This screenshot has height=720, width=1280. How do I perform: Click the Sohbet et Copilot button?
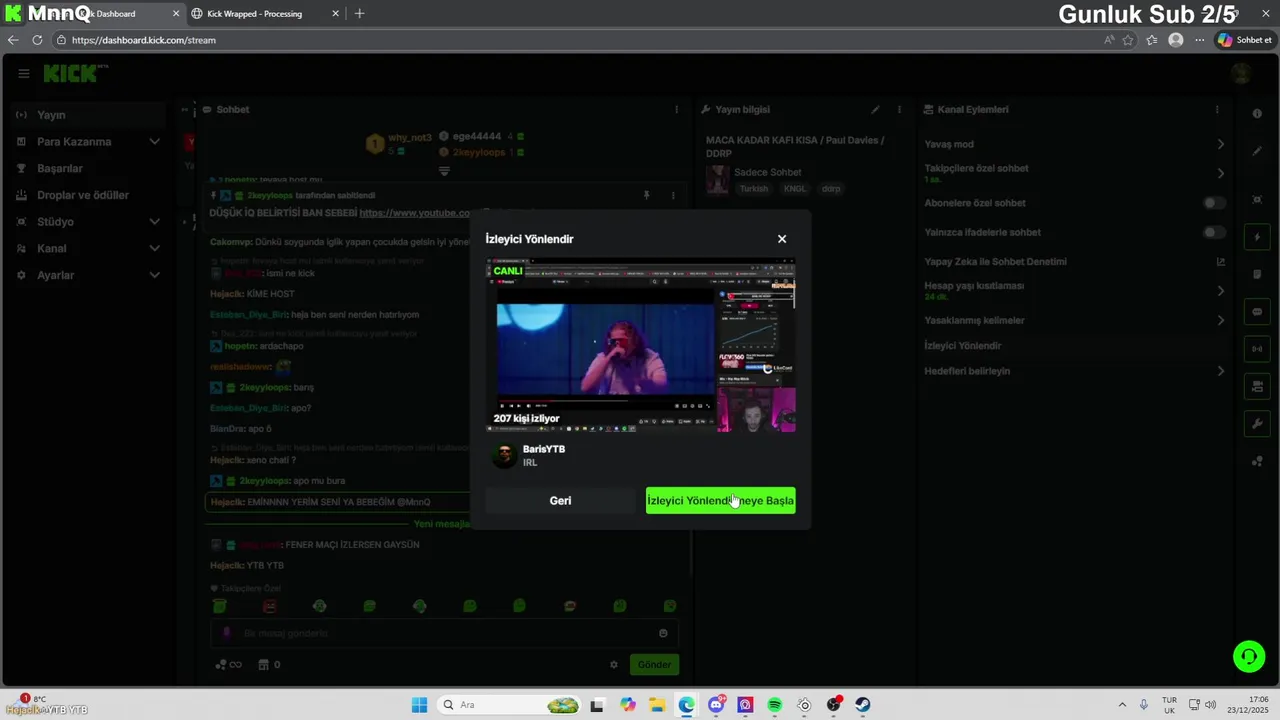click(x=1245, y=40)
